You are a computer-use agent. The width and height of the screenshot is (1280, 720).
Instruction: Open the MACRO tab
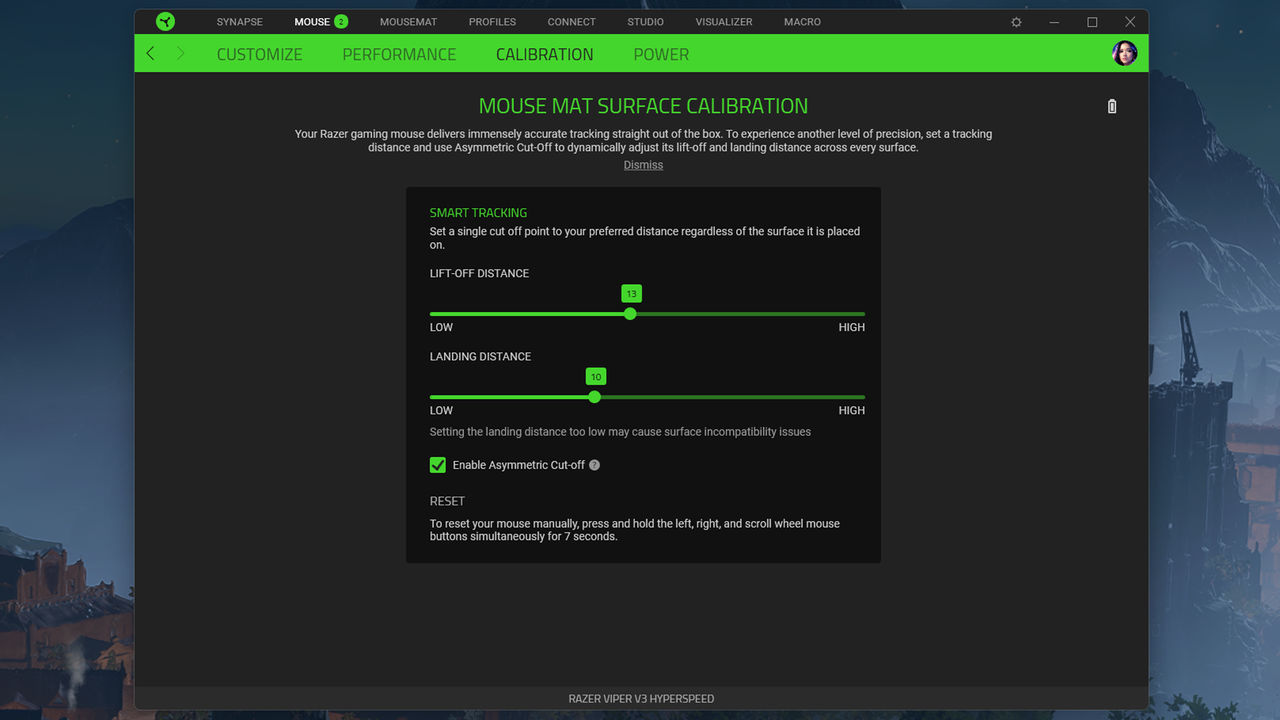802,22
